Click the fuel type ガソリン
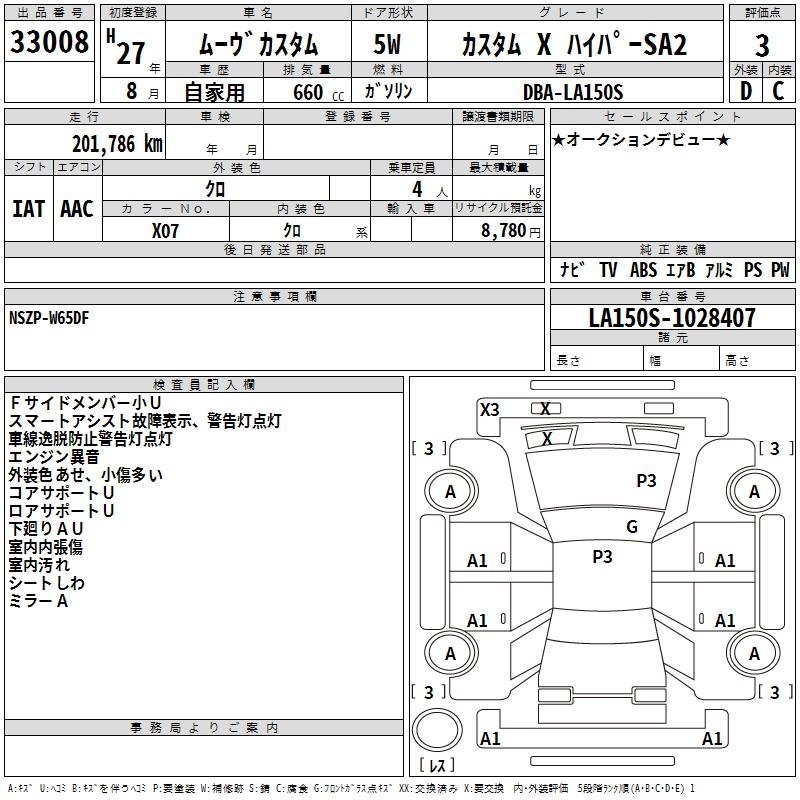This screenshot has height=800, width=800. click(388, 91)
